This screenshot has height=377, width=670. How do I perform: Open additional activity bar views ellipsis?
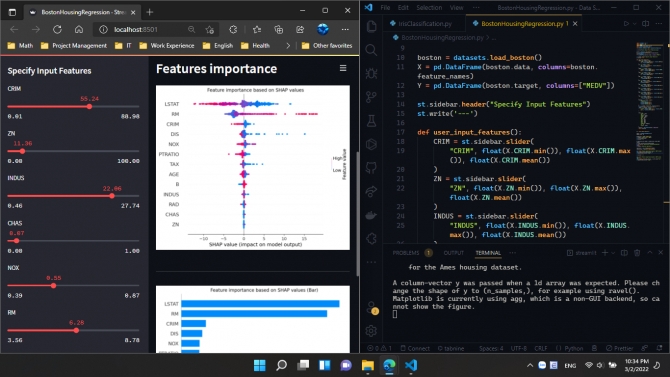click(371, 262)
